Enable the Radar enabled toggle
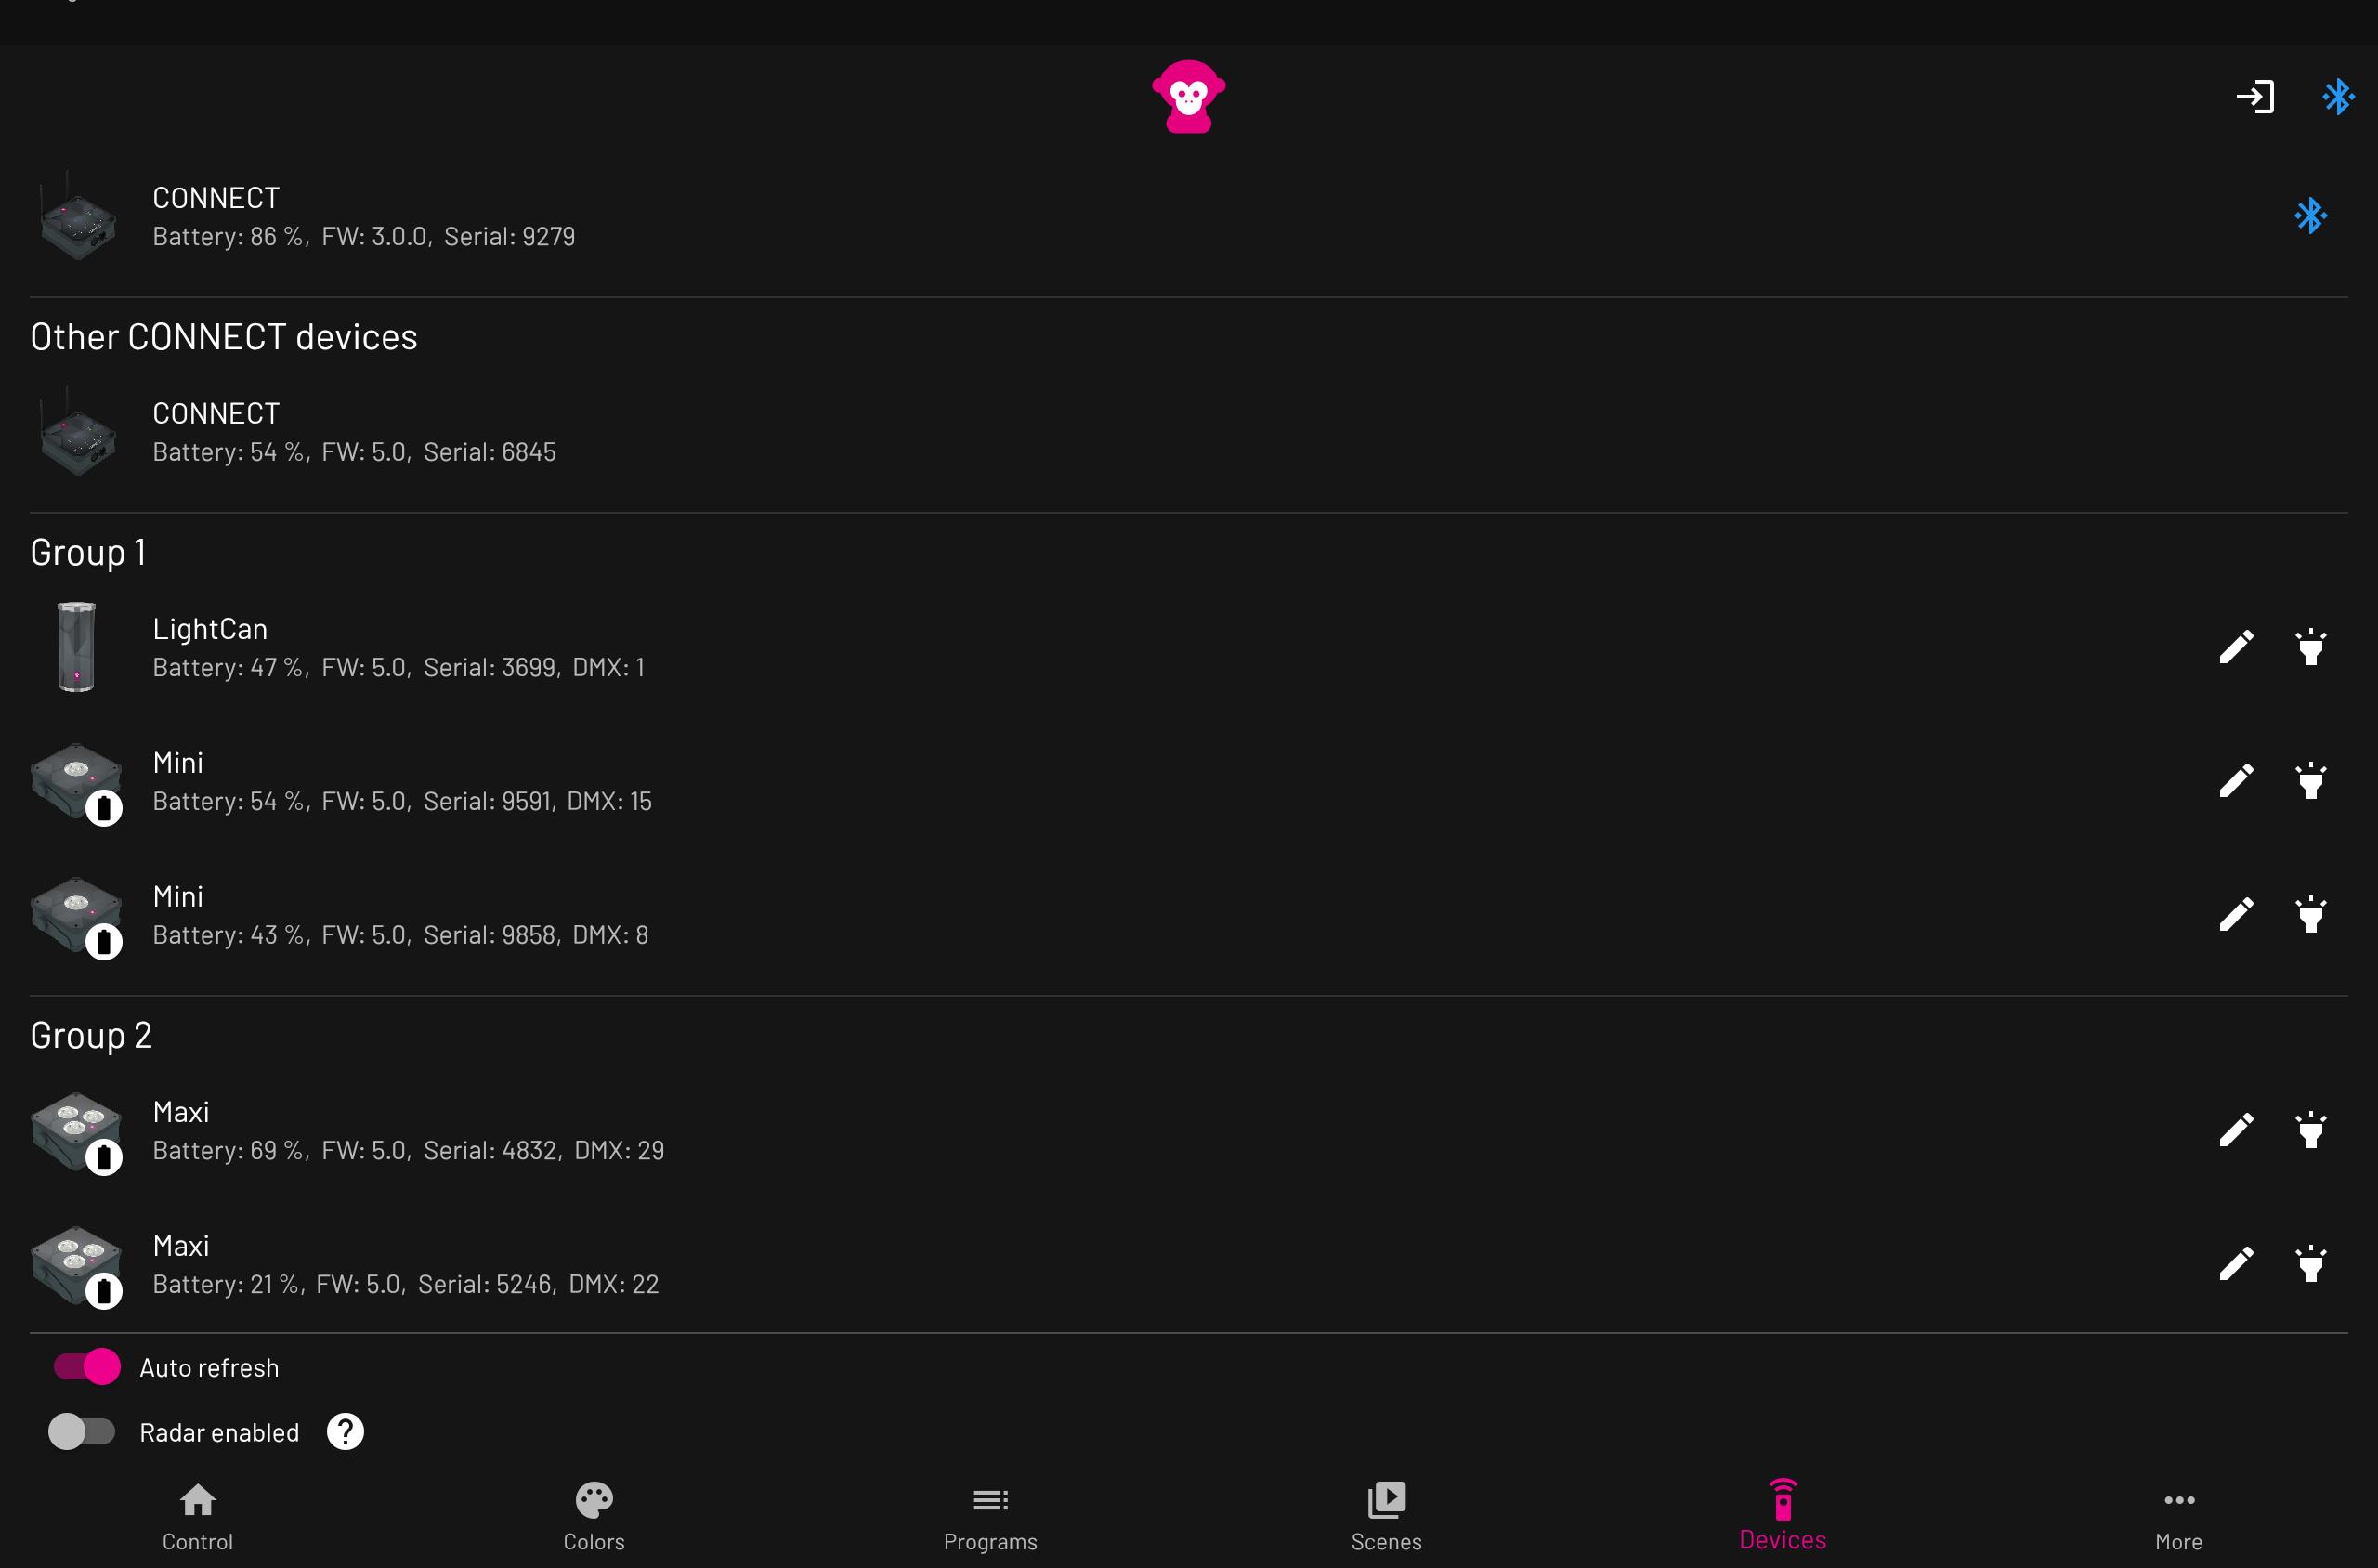This screenshot has height=1568, width=2378. (x=84, y=1431)
